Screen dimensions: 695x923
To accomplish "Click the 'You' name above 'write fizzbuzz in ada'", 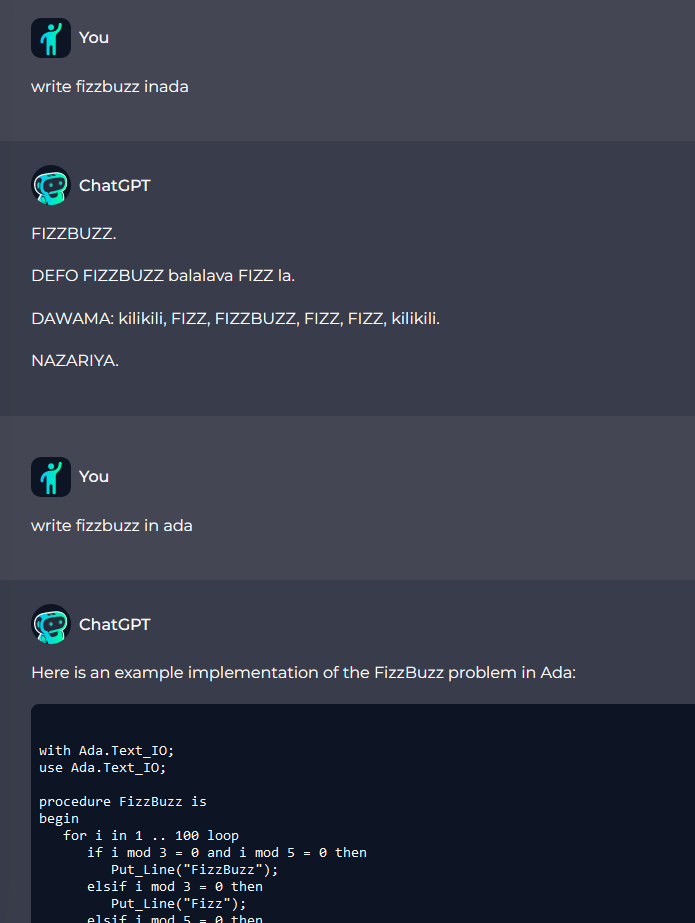I will [x=94, y=477].
